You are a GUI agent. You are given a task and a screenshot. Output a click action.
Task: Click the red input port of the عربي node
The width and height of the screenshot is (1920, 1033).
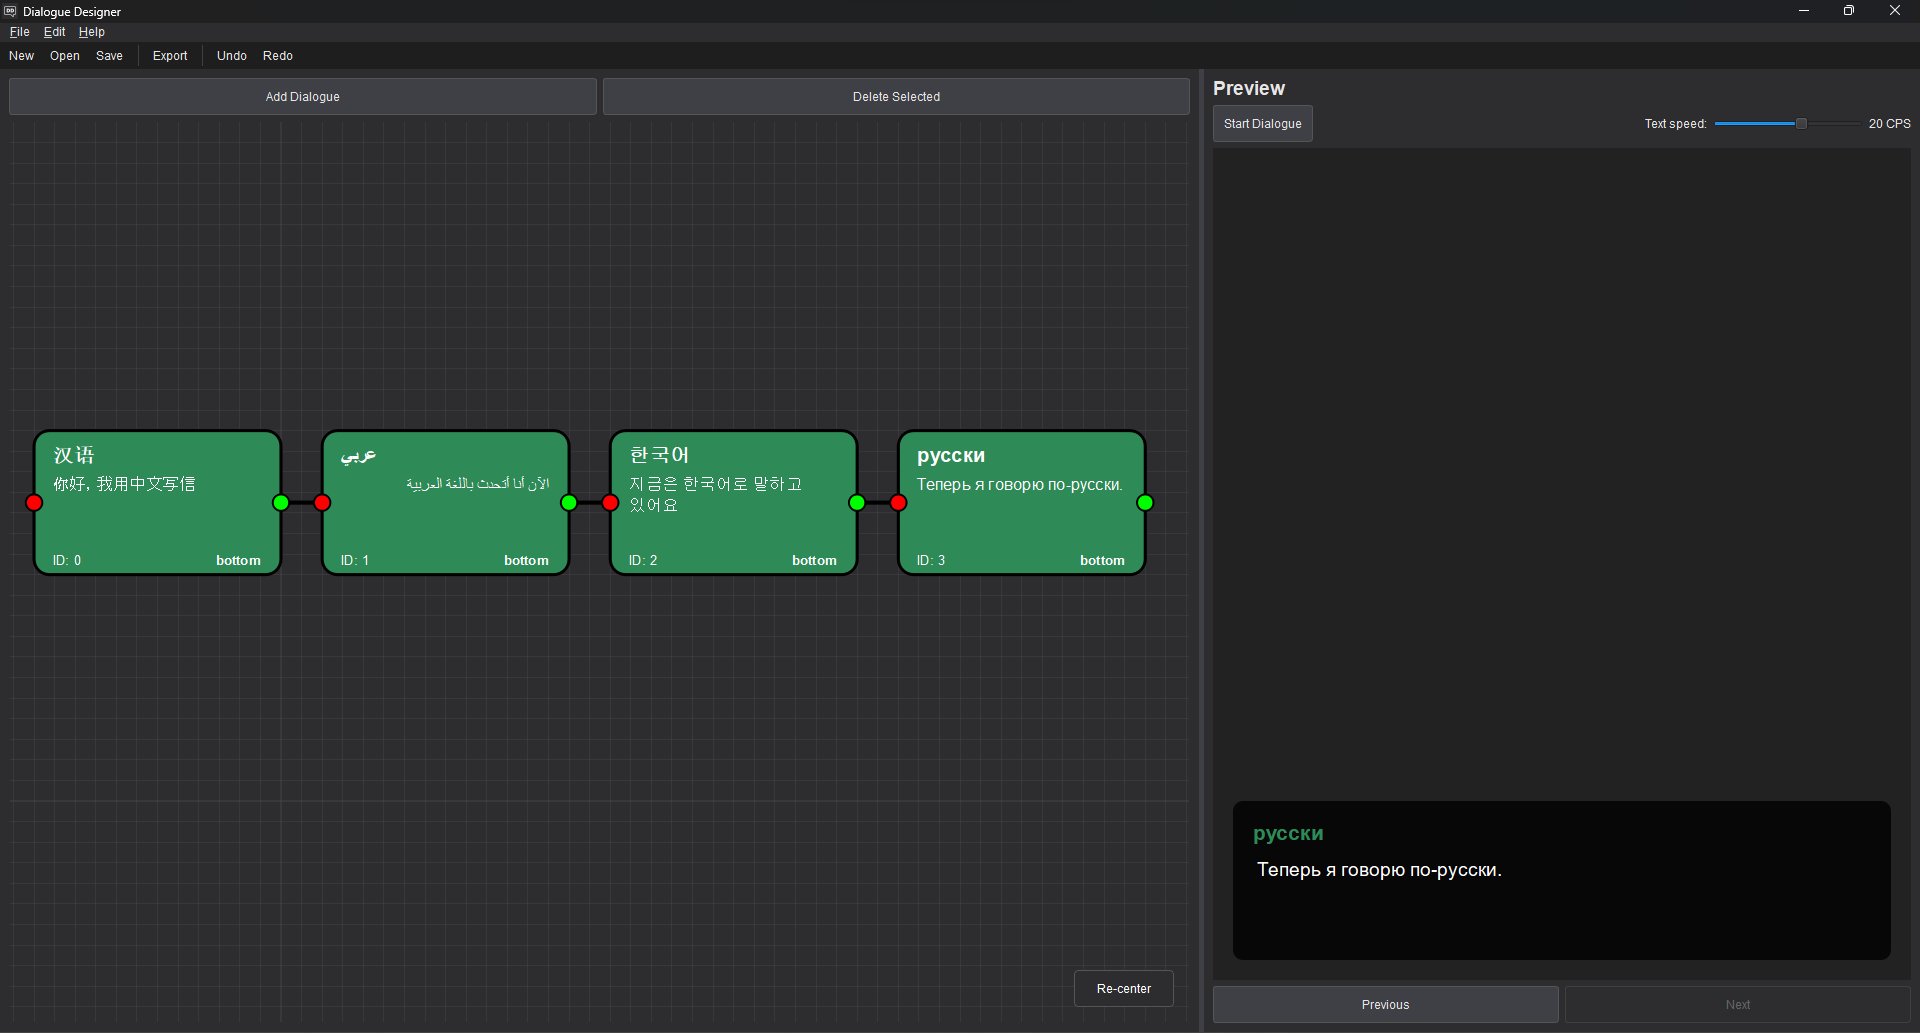[322, 503]
